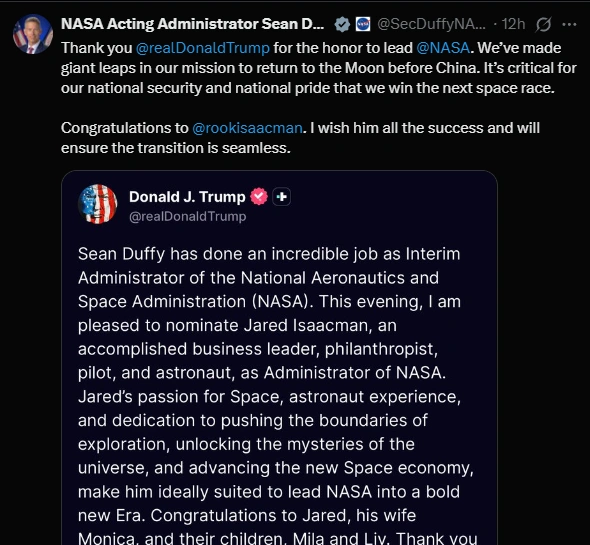
Task: Click the plus badge beside Donald J. Trump
Action: tap(281, 196)
